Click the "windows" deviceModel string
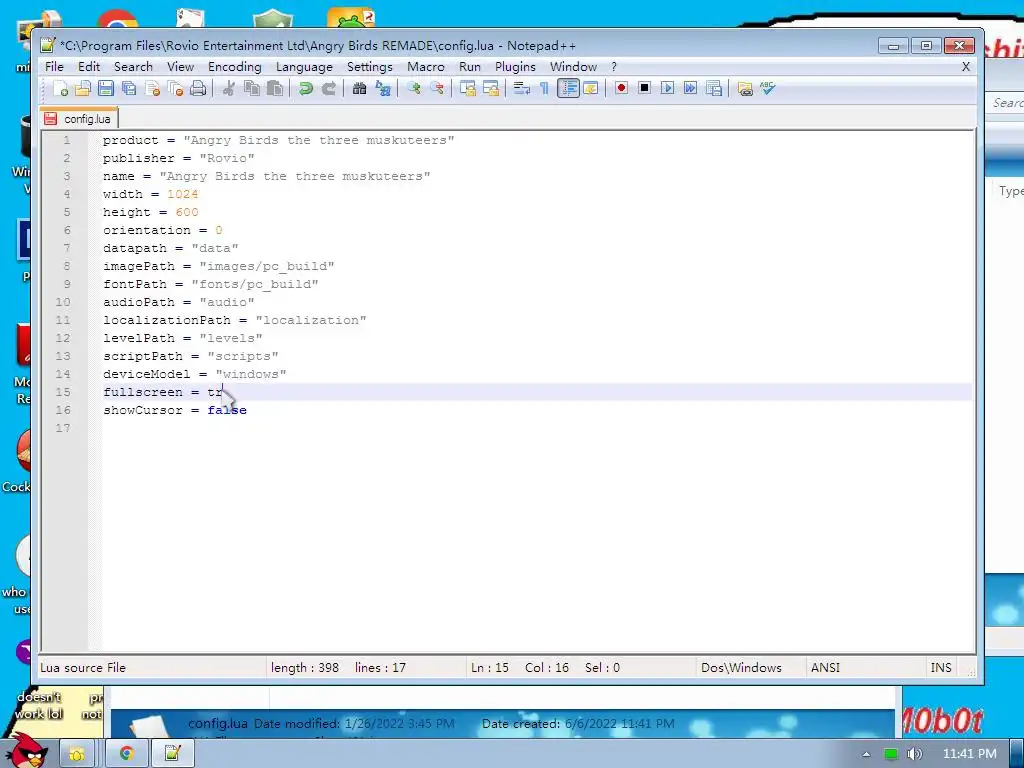The image size is (1024, 768). coord(251,374)
